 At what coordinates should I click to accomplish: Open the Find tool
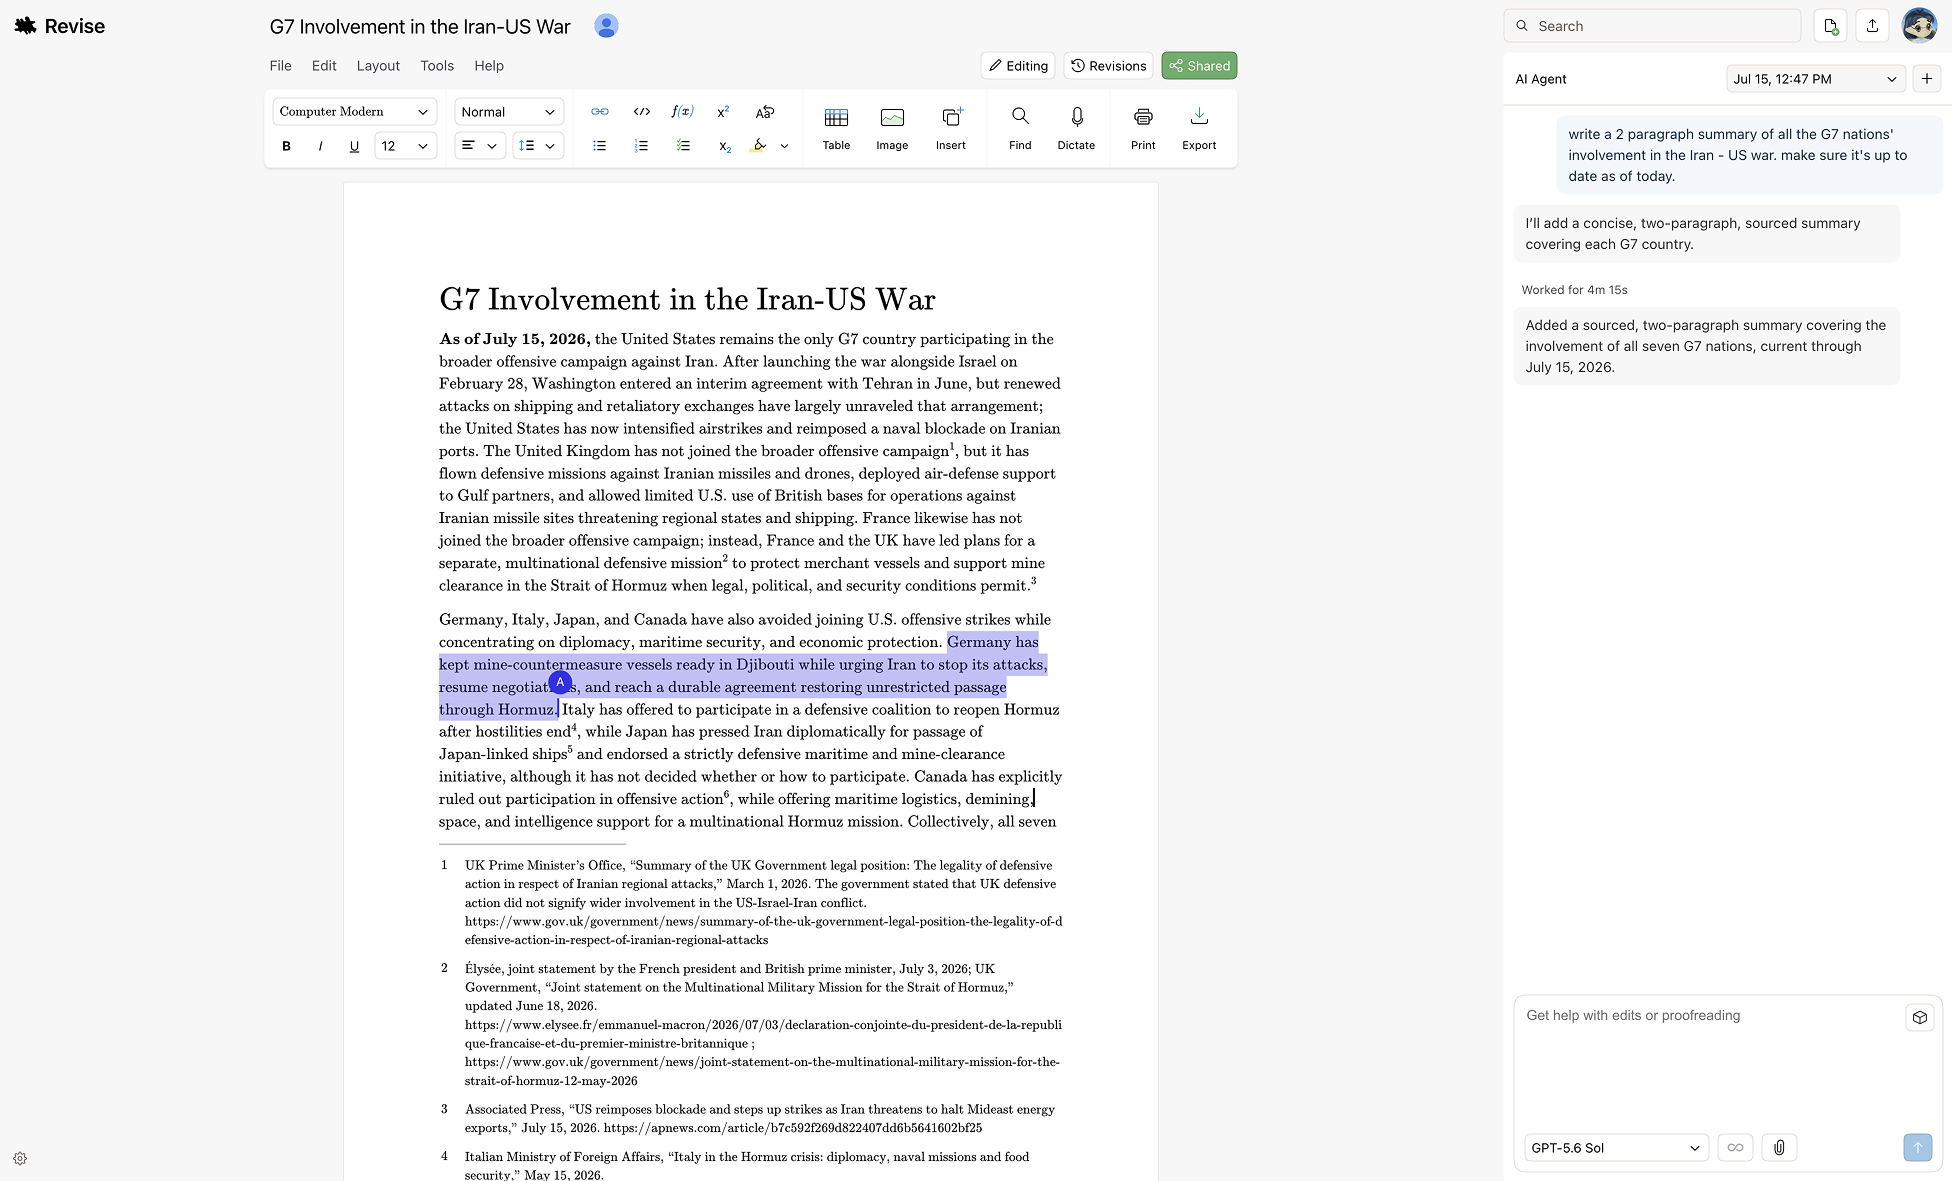pyautogui.click(x=1020, y=129)
